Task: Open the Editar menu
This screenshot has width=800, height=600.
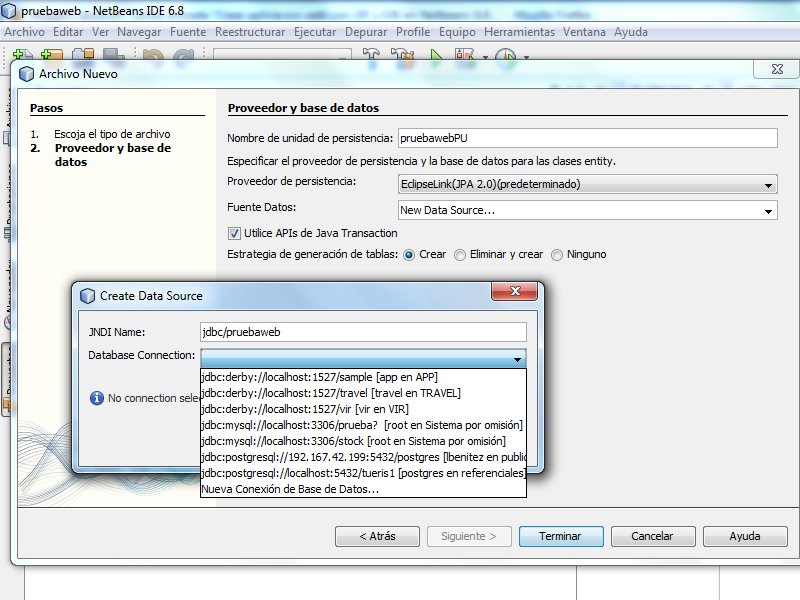Action: [x=68, y=32]
